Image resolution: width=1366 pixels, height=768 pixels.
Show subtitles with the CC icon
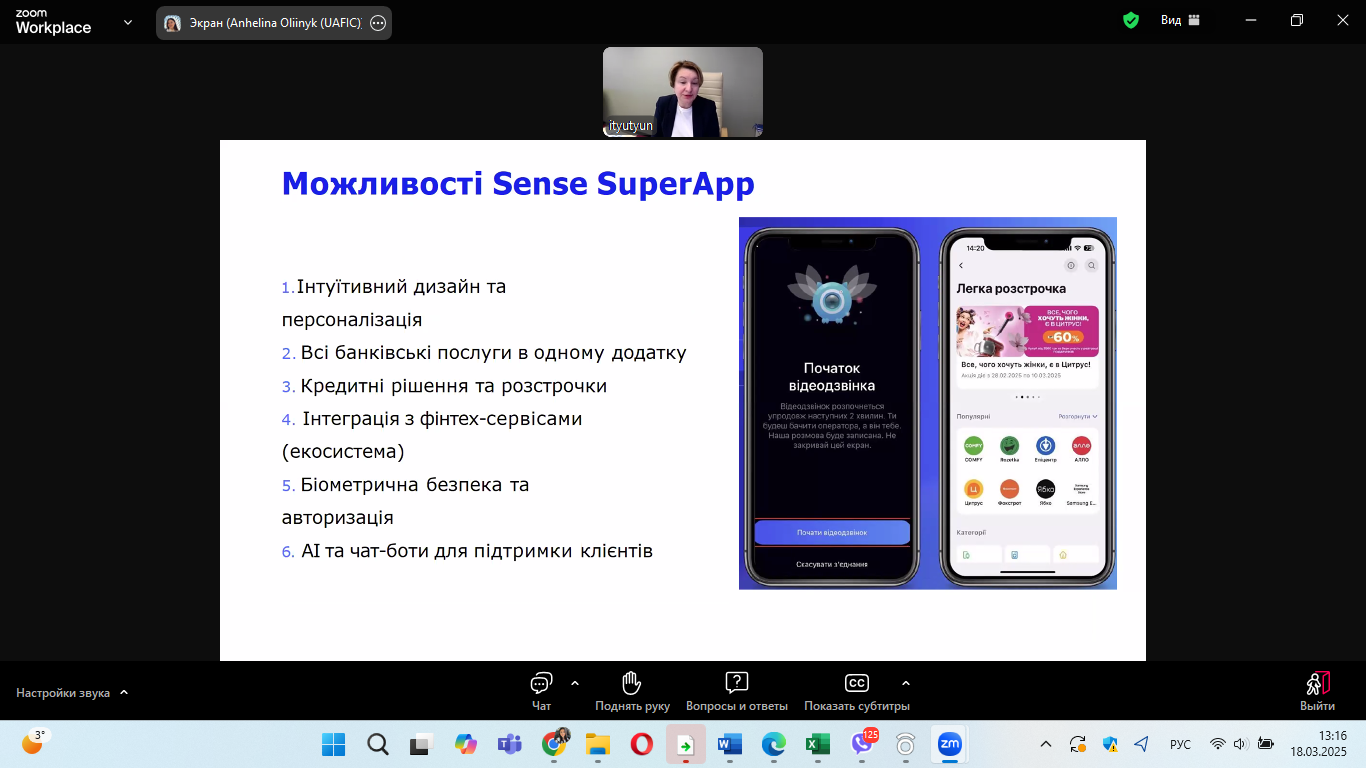click(x=857, y=683)
